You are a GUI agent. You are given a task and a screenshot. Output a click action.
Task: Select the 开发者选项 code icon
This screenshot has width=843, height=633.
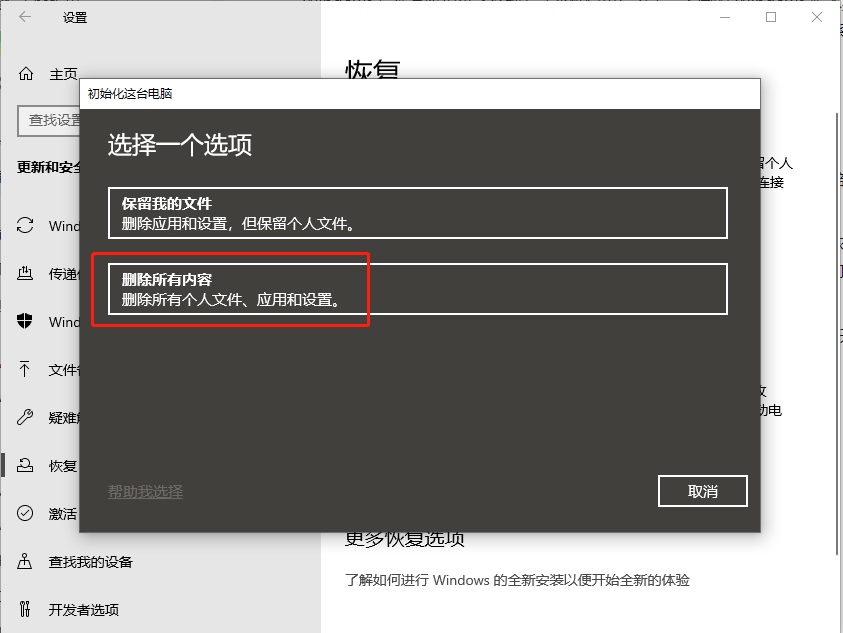tap(25, 609)
